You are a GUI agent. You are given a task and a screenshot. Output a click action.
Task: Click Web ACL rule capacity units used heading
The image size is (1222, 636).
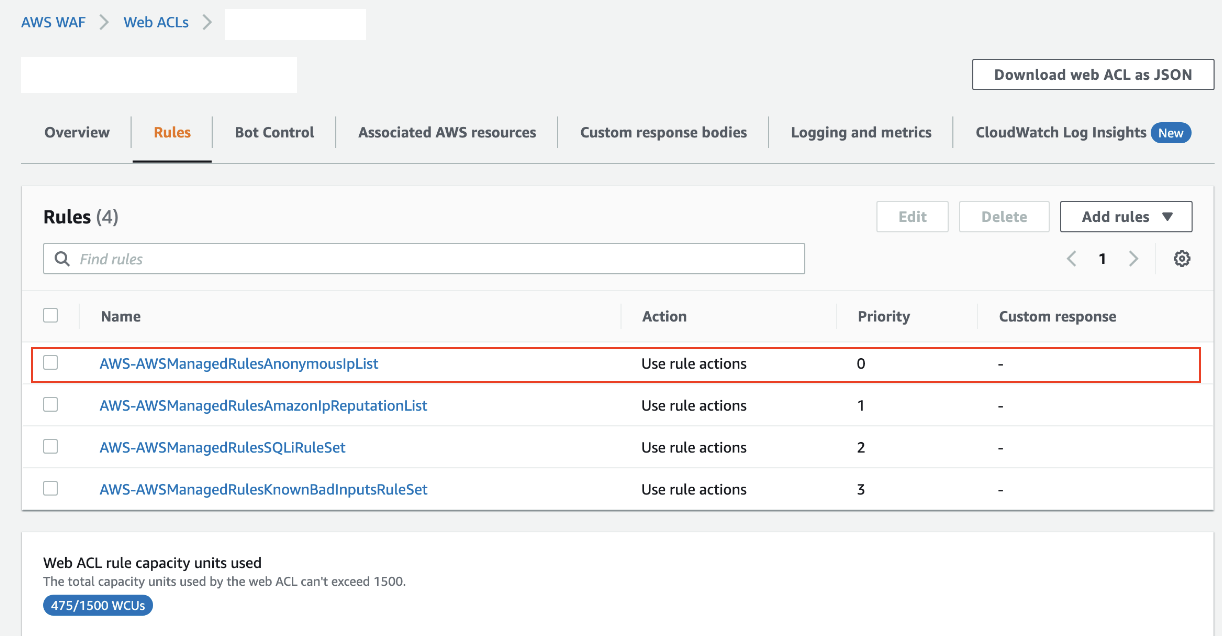(152, 563)
